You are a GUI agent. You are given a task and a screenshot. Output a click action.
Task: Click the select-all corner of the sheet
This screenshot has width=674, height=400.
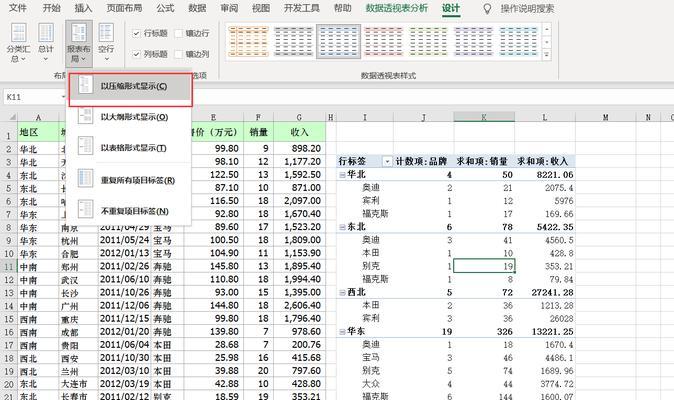click(12, 117)
